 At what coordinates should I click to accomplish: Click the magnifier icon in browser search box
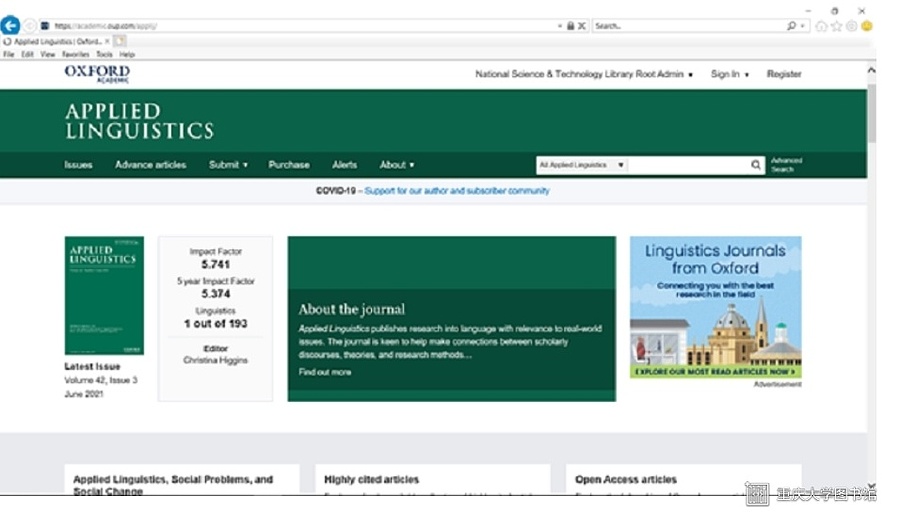(791, 26)
